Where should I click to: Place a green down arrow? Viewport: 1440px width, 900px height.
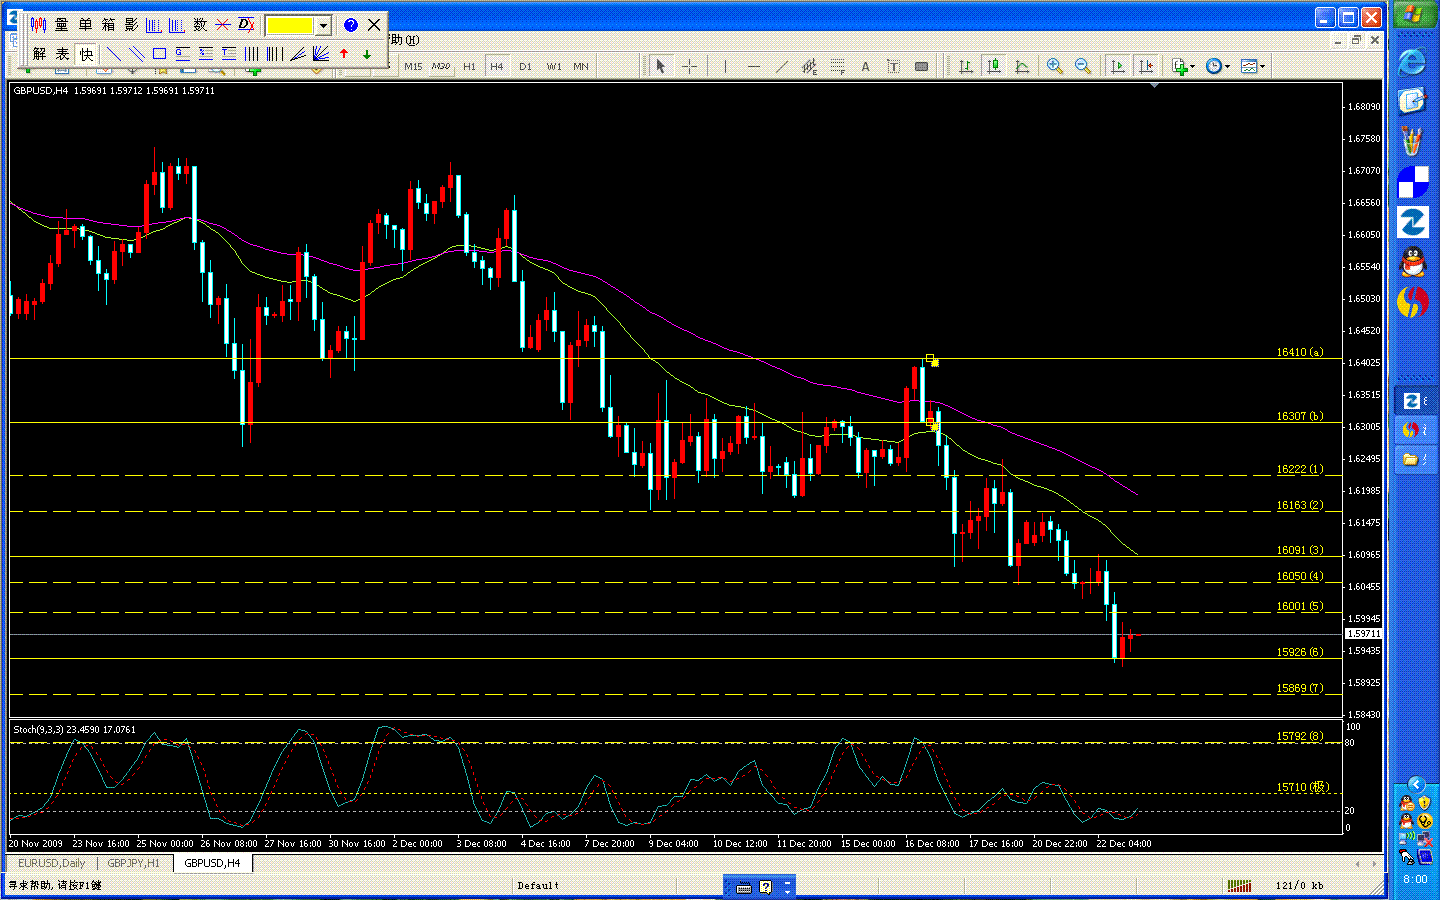tap(367, 54)
